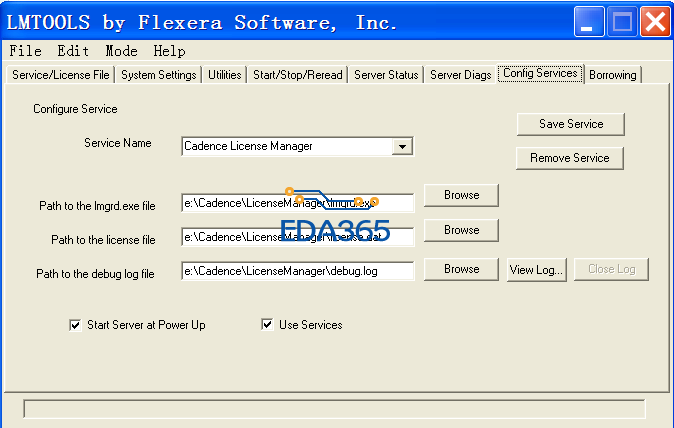The width and height of the screenshot is (674, 428).
Task: Close the LMTOOLS window
Action: click(655, 21)
